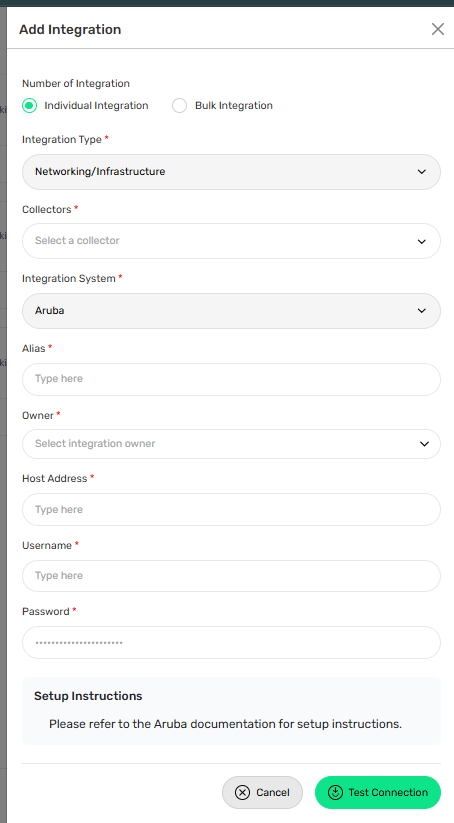Click the Integration Type chevron arrow
The image size is (454, 823).
tap(421, 172)
